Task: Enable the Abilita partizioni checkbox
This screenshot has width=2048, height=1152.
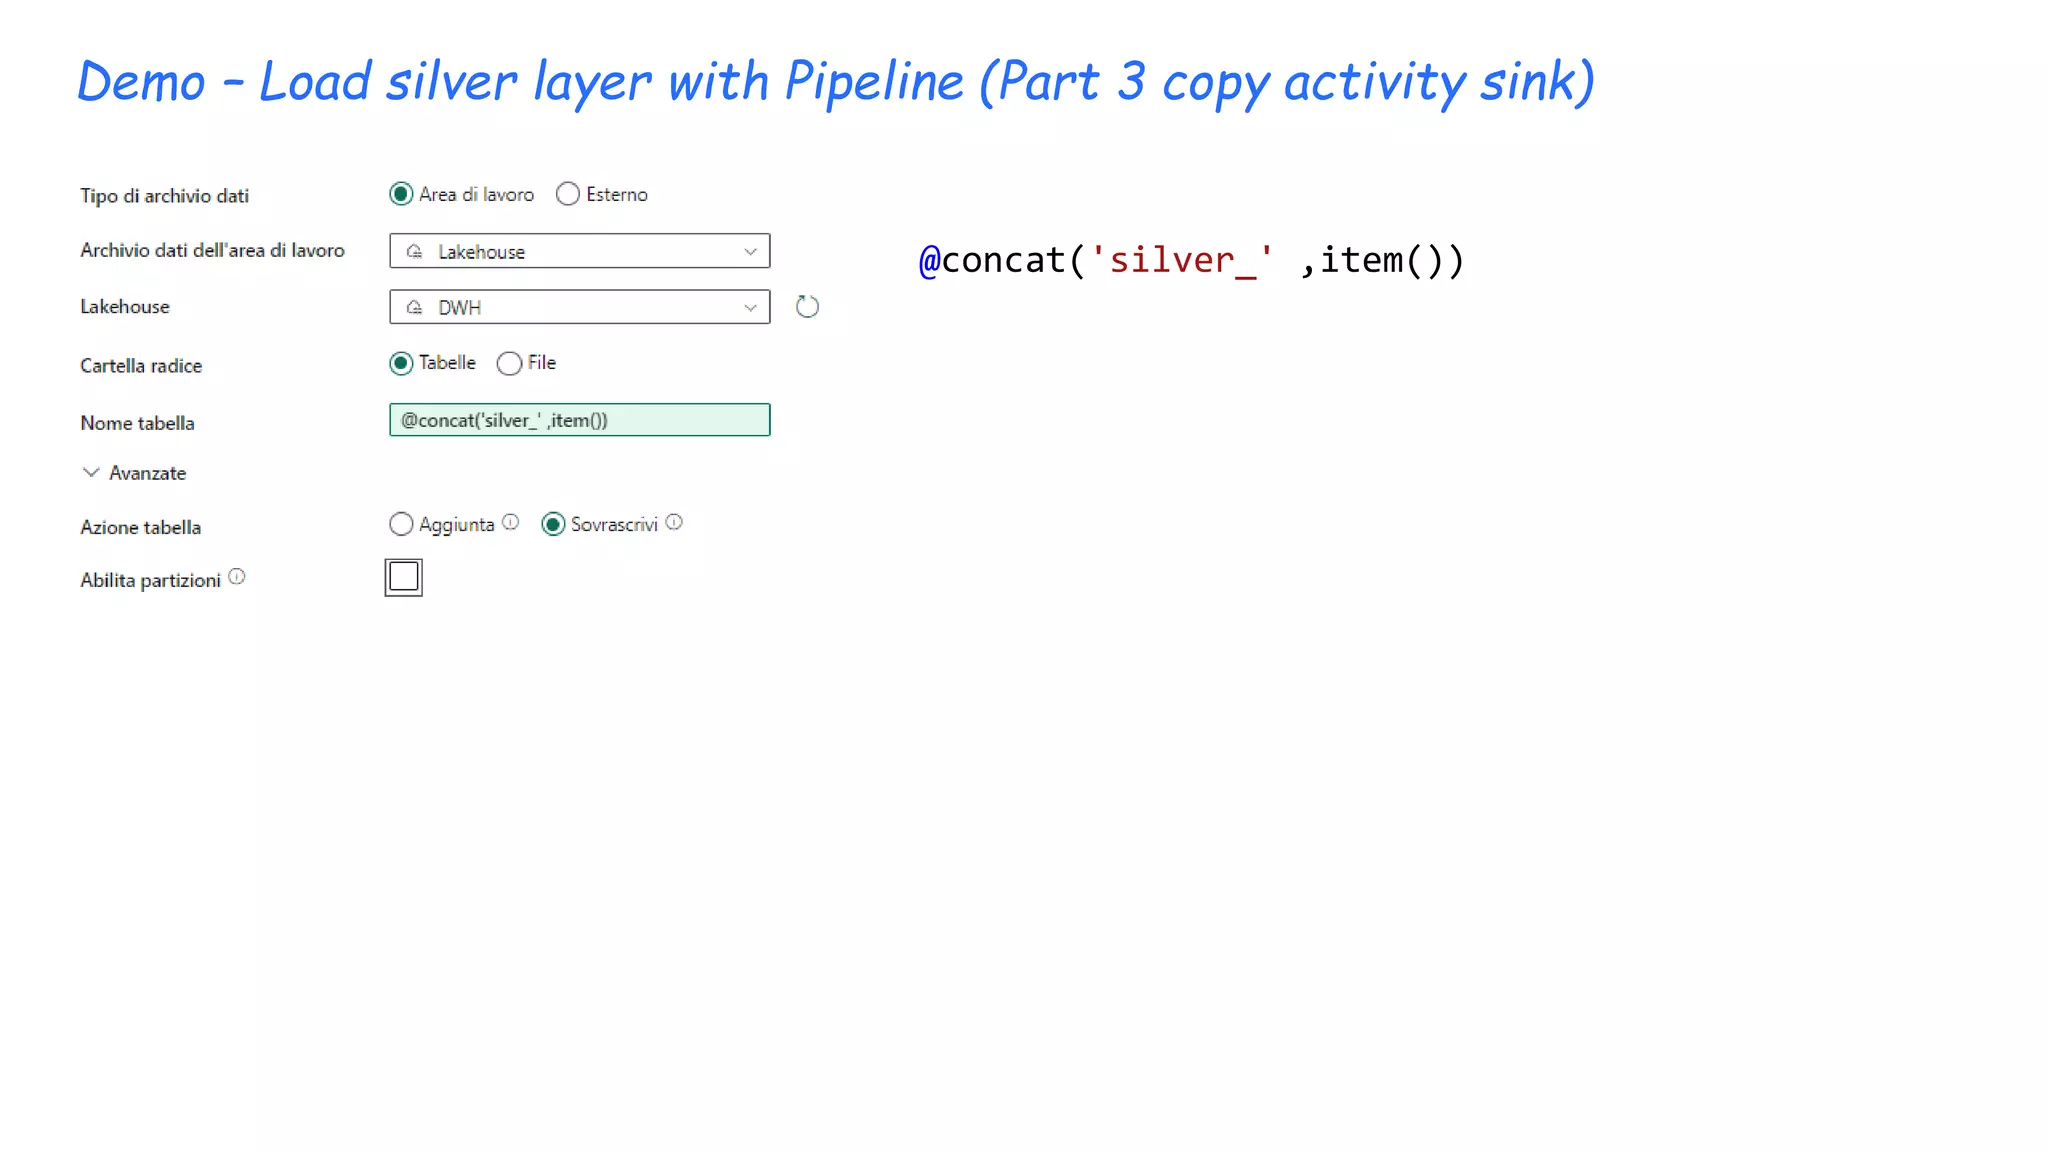Action: click(403, 577)
